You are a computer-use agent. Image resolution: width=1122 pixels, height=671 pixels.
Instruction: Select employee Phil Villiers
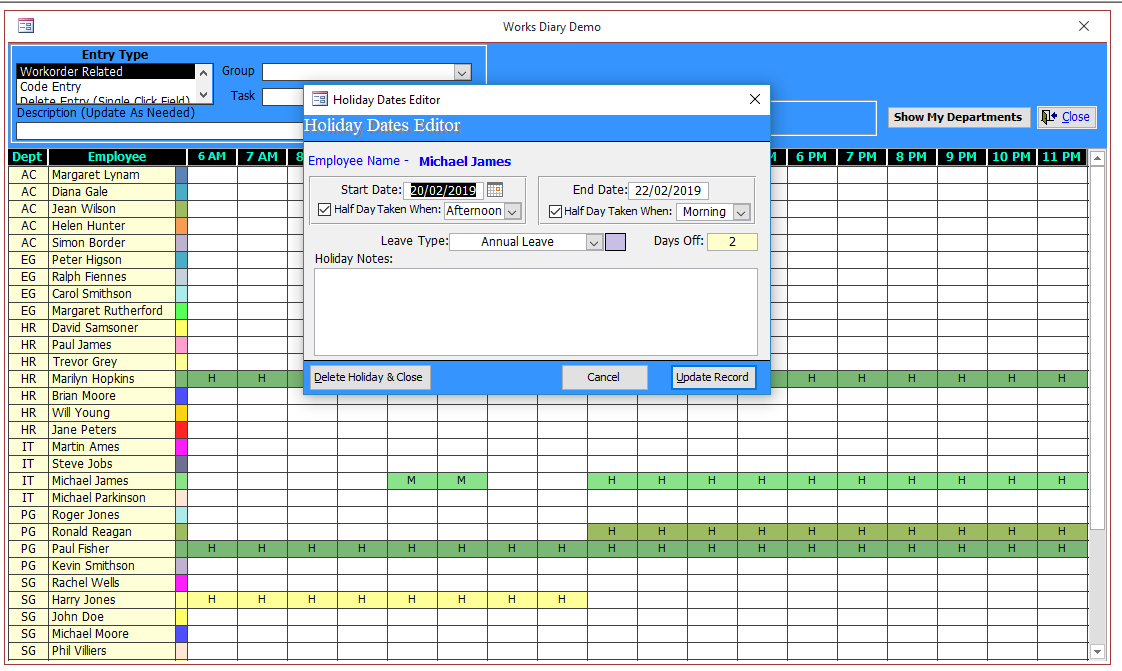click(112, 651)
